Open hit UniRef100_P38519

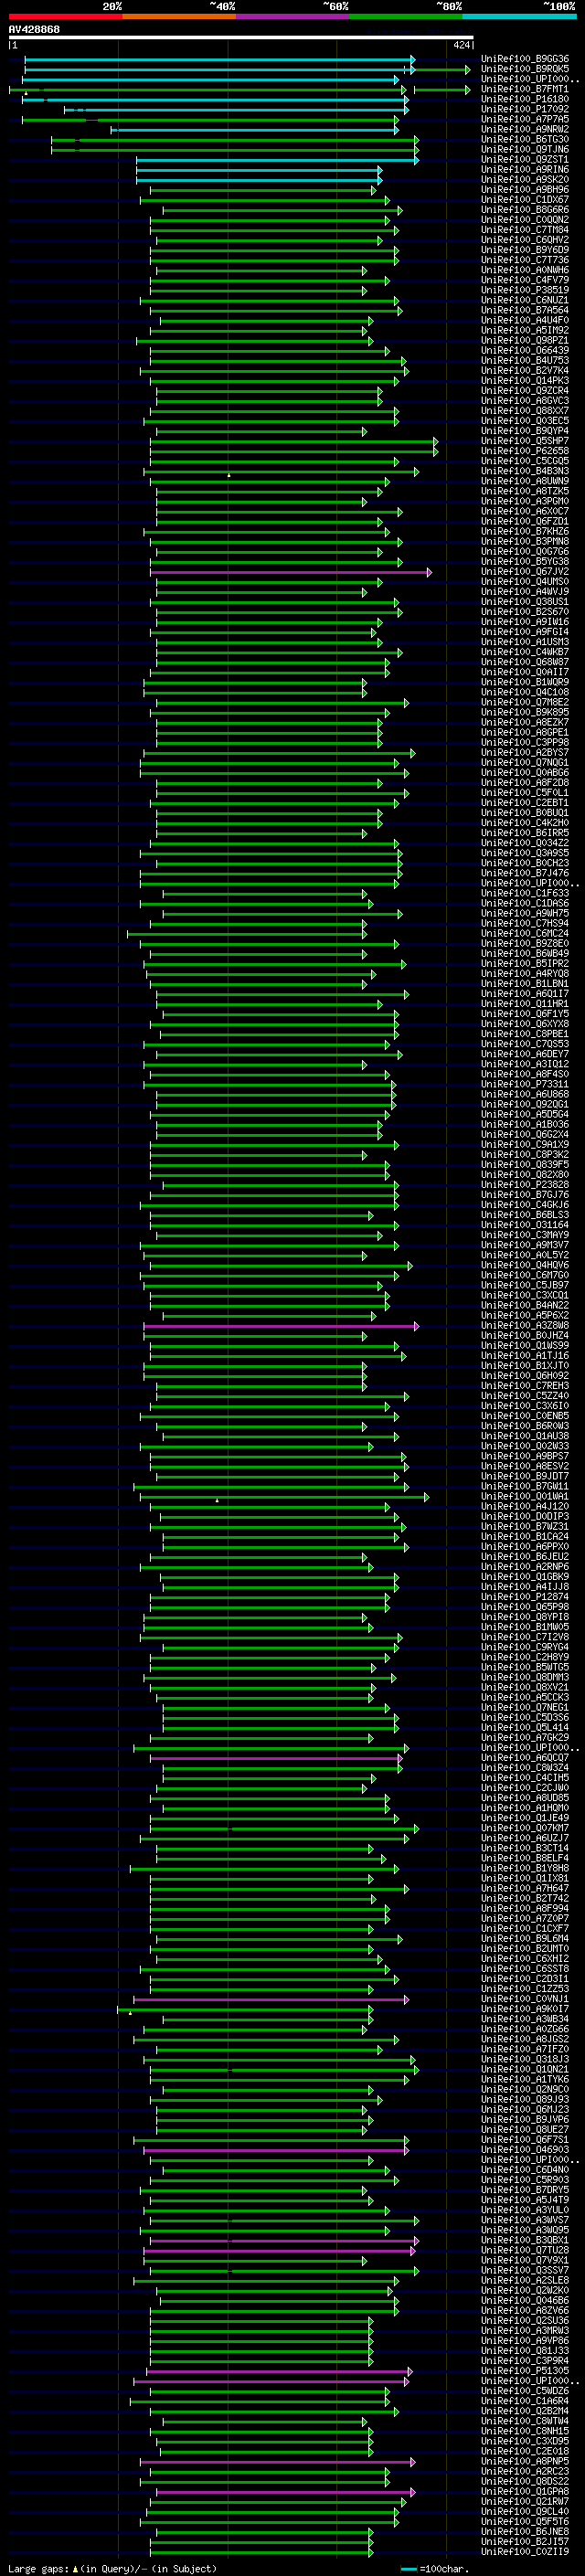click(x=525, y=291)
